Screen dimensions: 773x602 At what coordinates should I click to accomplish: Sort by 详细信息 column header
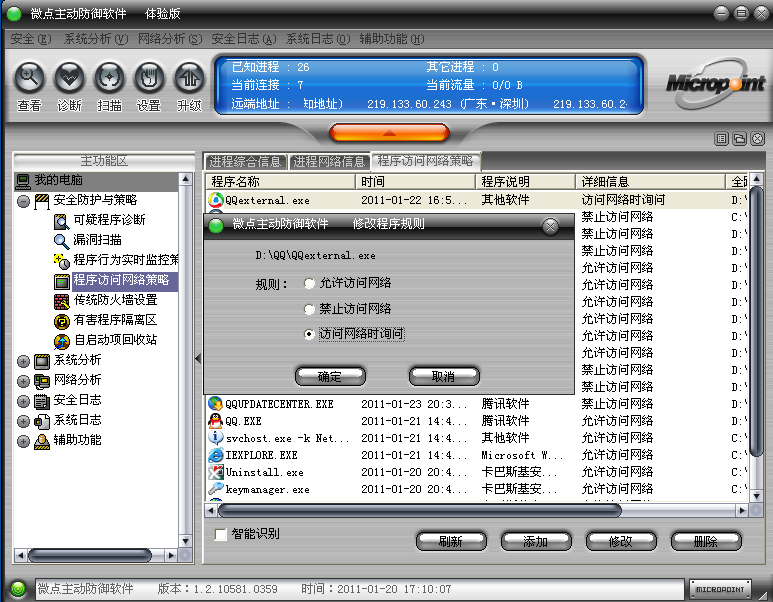[650, 181]
